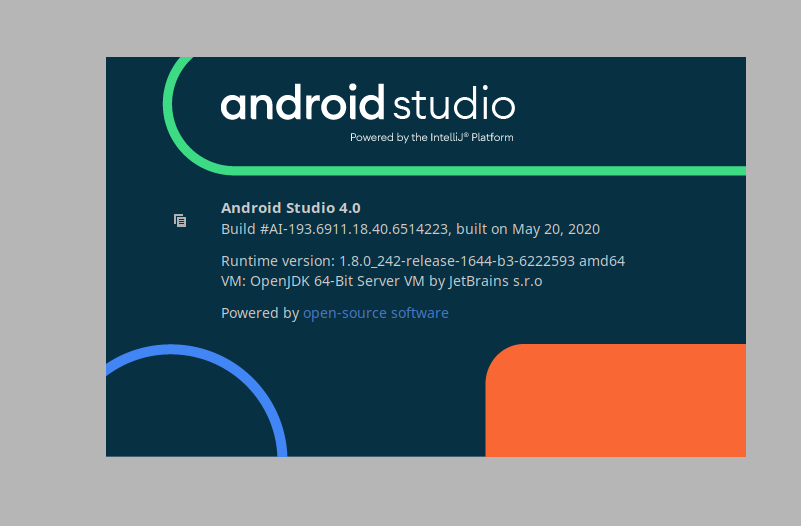Click the Build #AI-193.6911.18.40.6514223 line

(x=410, y=229)
